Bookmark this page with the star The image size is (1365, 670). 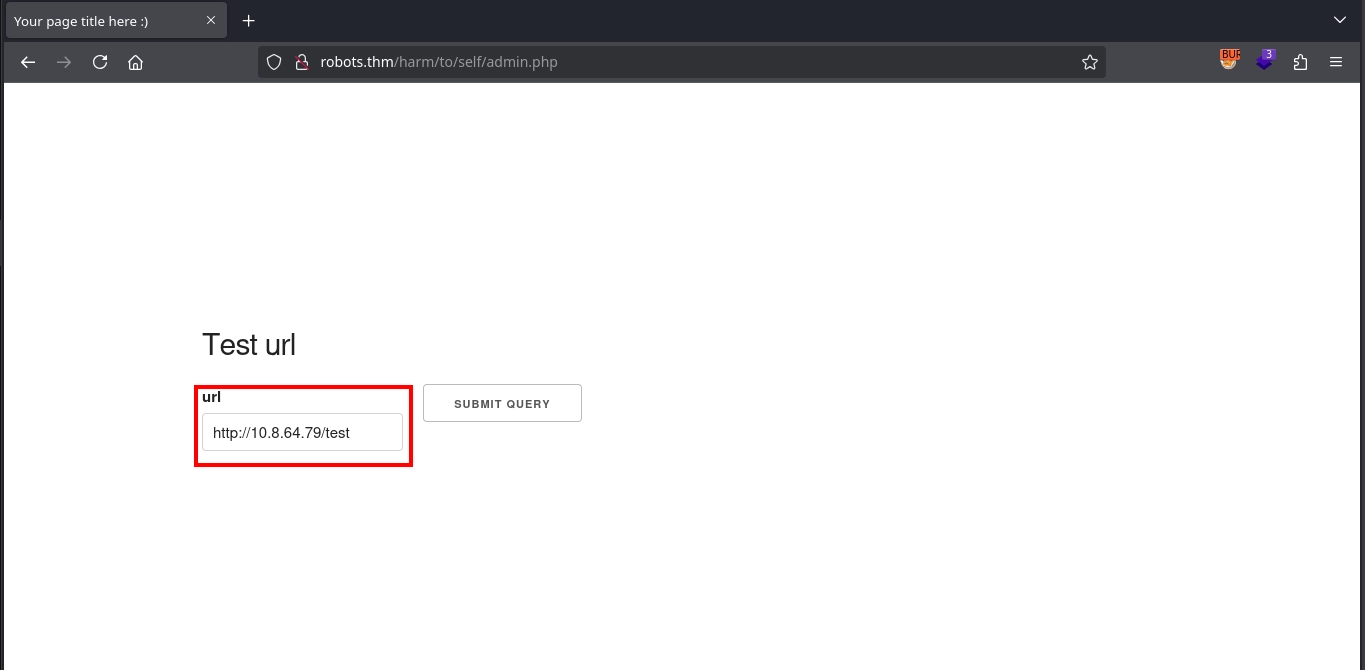1089,62
